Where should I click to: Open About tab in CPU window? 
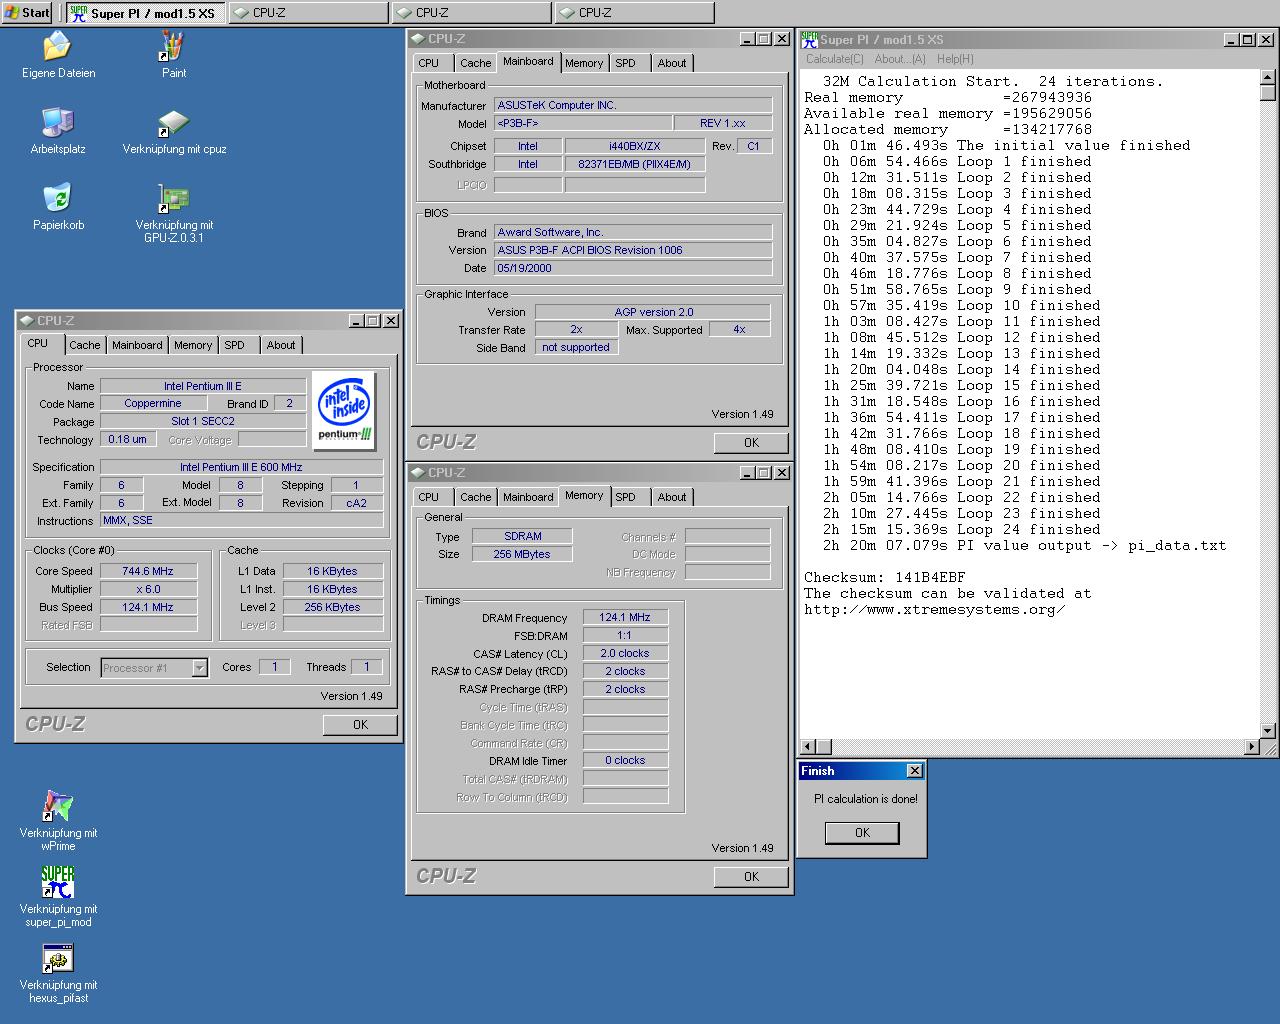281,345
